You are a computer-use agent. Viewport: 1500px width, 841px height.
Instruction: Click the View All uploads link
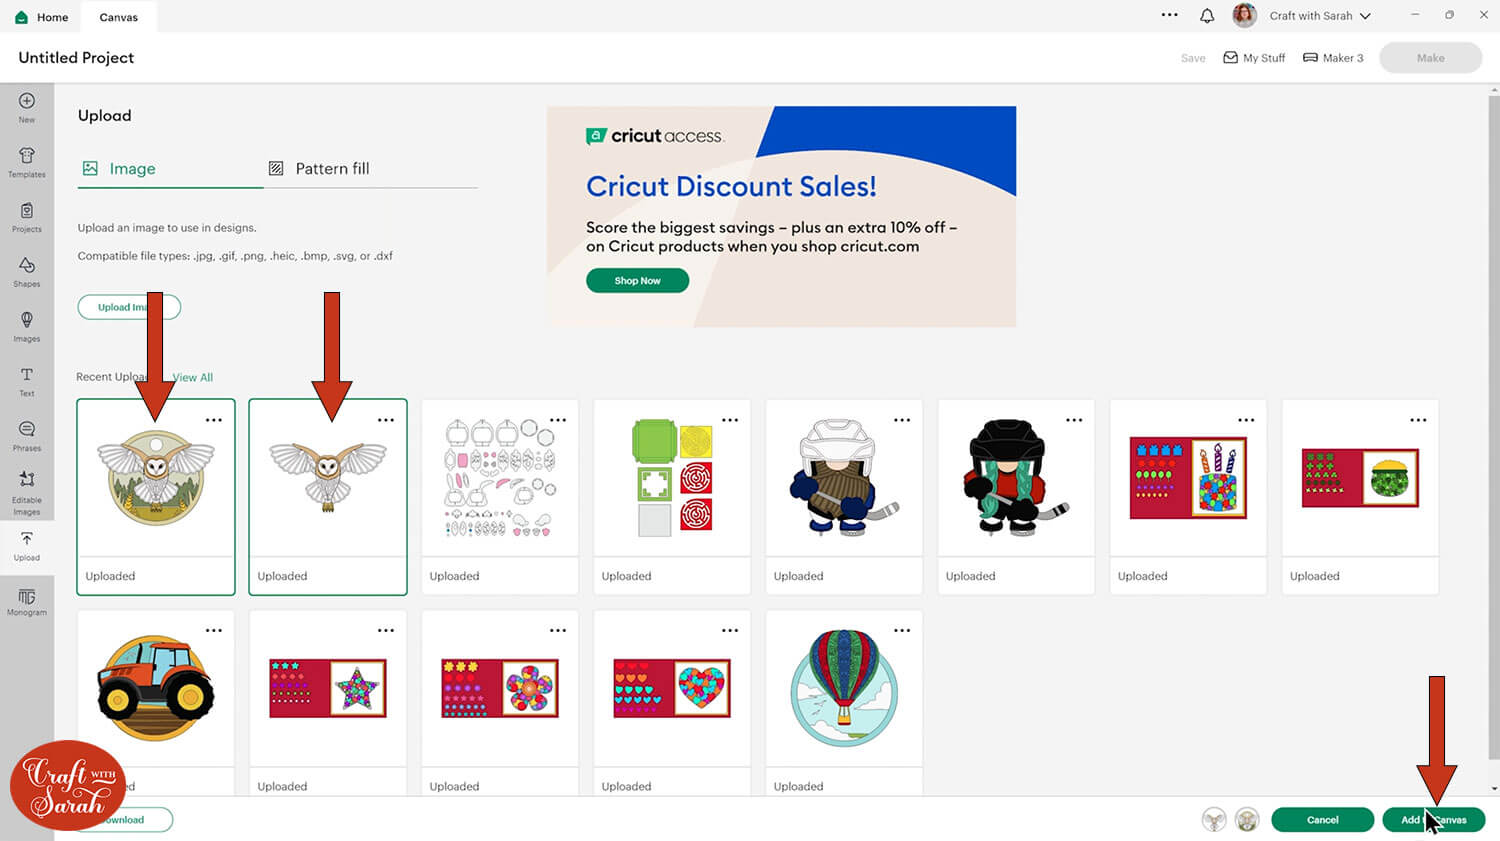[193, 378]
